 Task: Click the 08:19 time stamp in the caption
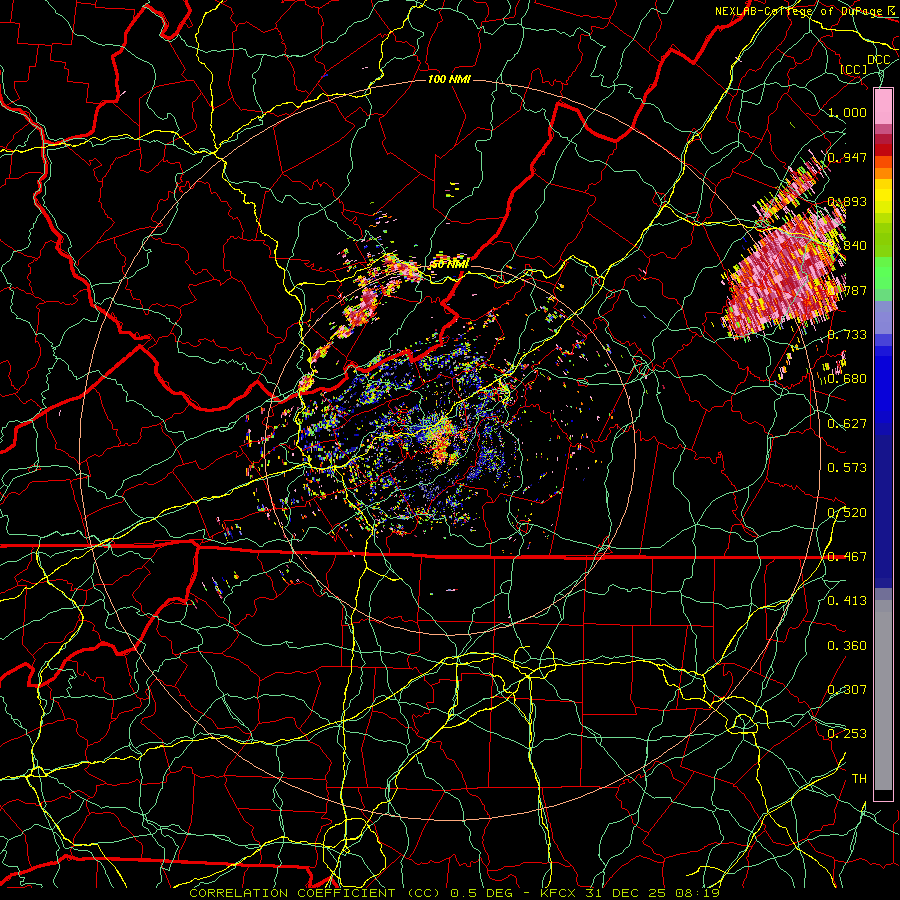tap(697, 893)
